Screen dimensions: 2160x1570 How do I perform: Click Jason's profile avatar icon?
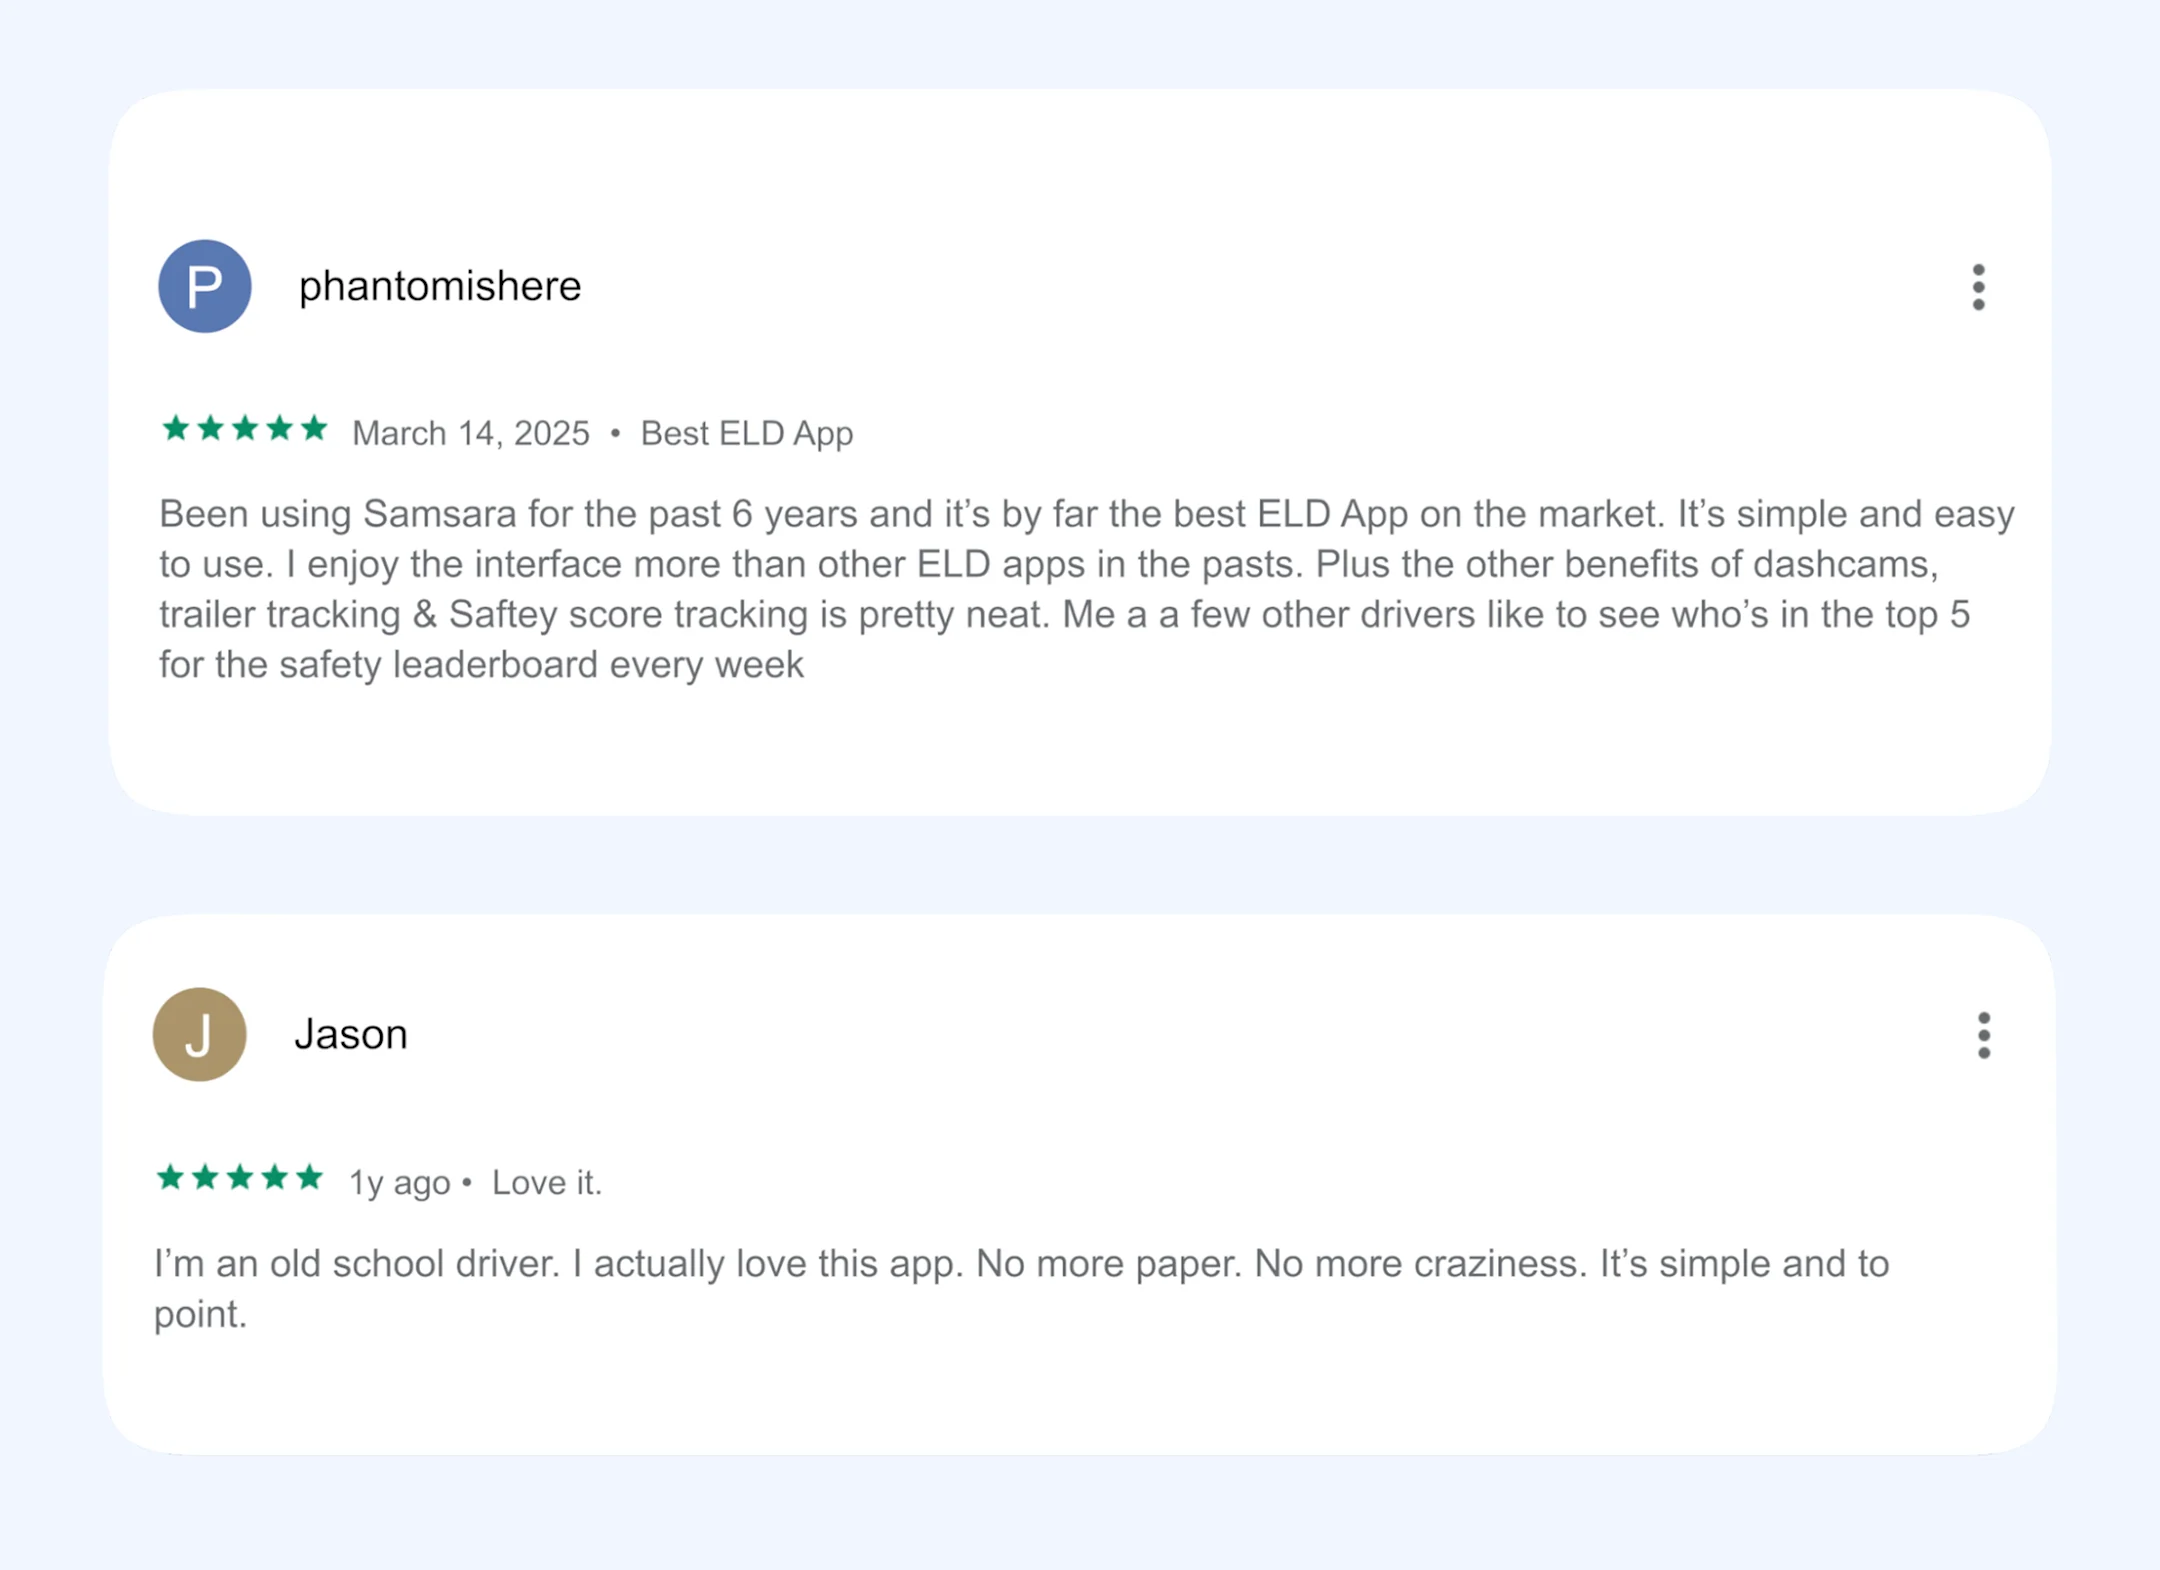tap(199, 1035)
